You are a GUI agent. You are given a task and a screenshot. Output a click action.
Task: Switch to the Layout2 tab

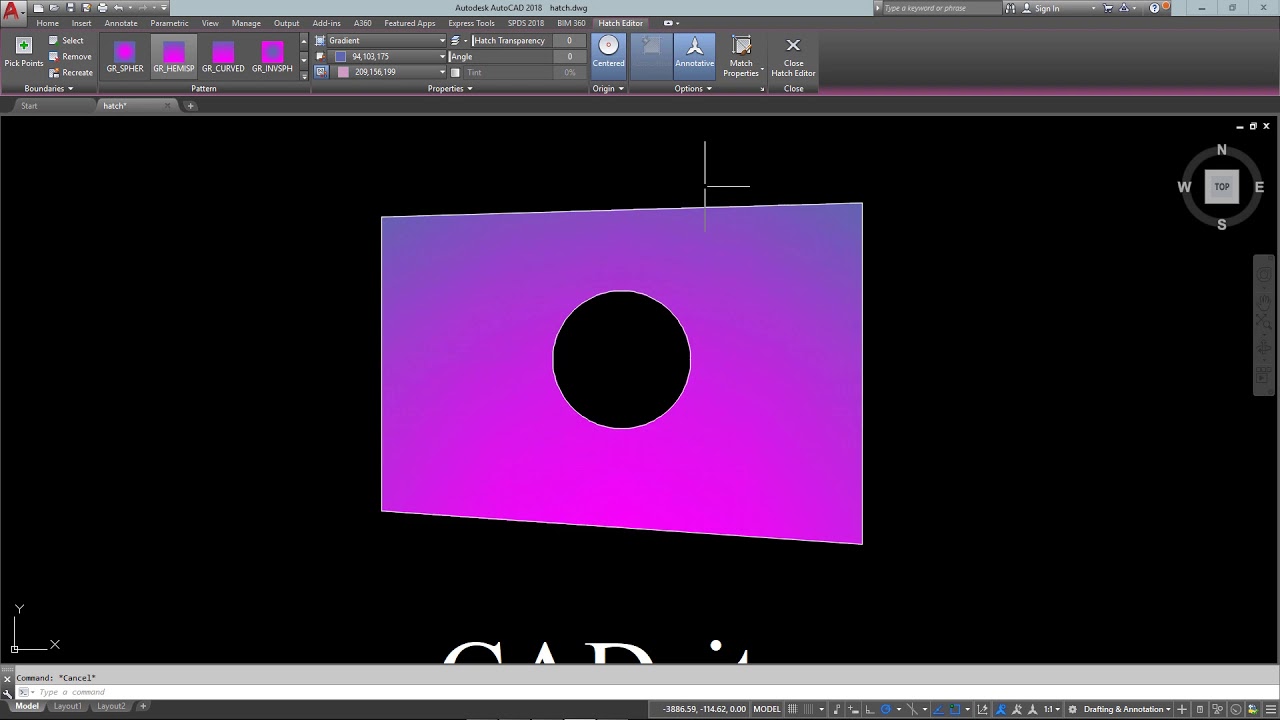111,707
